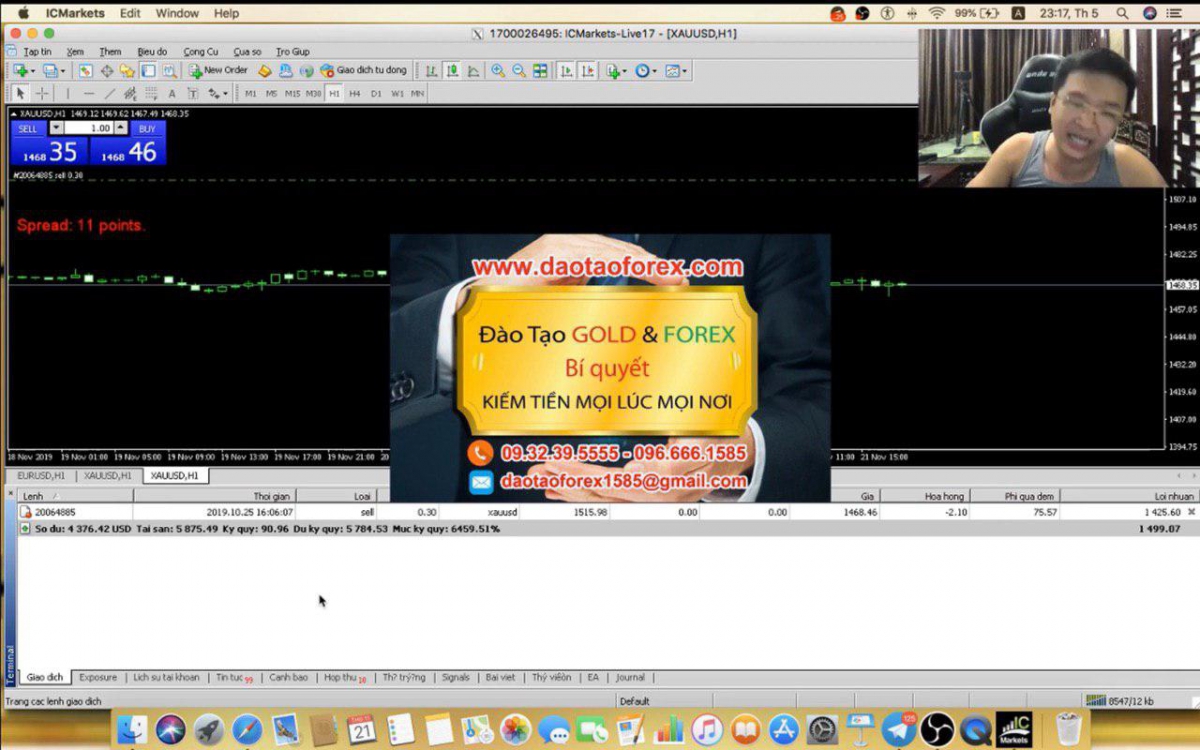Zoom in on the chart
This screenshot has width=1200, height=750.
pos(498,71)
